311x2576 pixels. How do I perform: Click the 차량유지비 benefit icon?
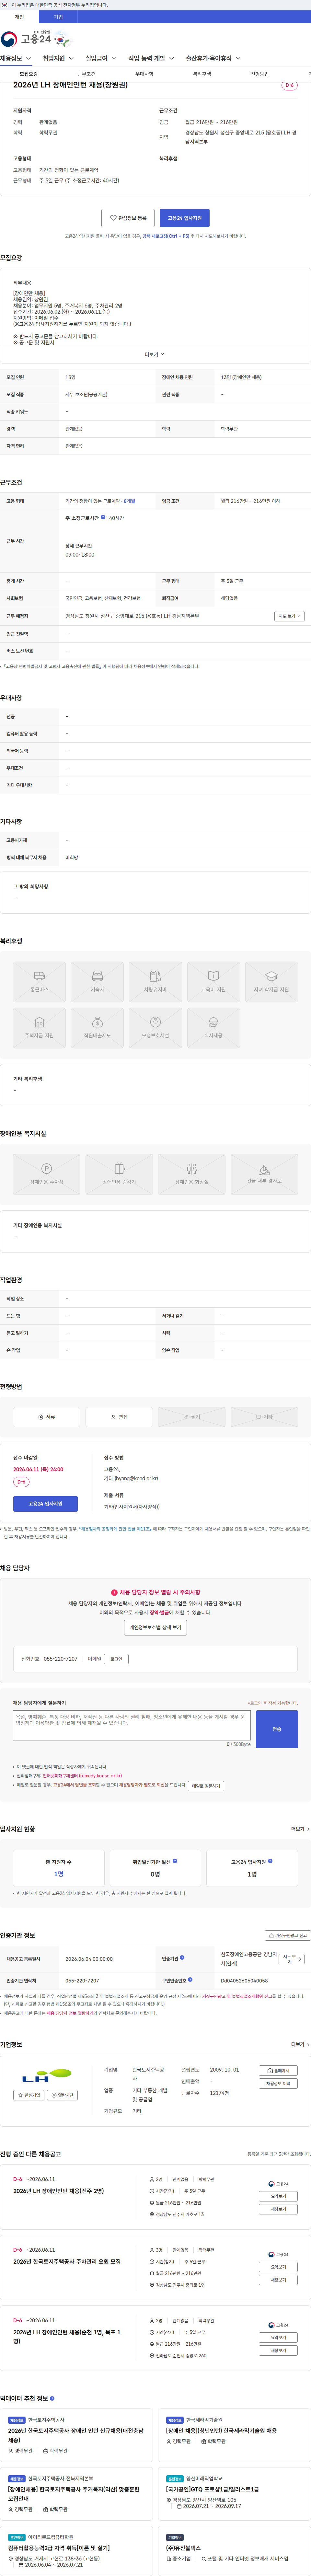(155, 982)
